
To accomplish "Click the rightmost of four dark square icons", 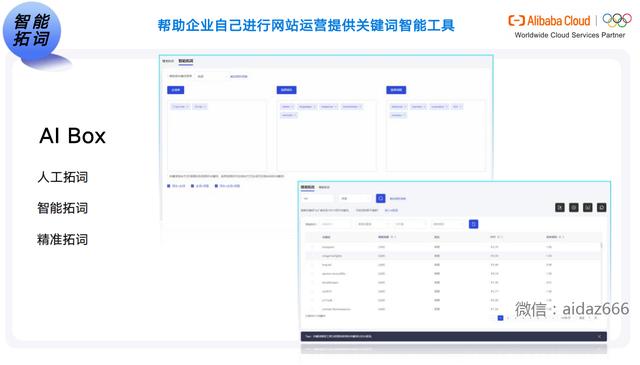I will (x=602, y=207).
